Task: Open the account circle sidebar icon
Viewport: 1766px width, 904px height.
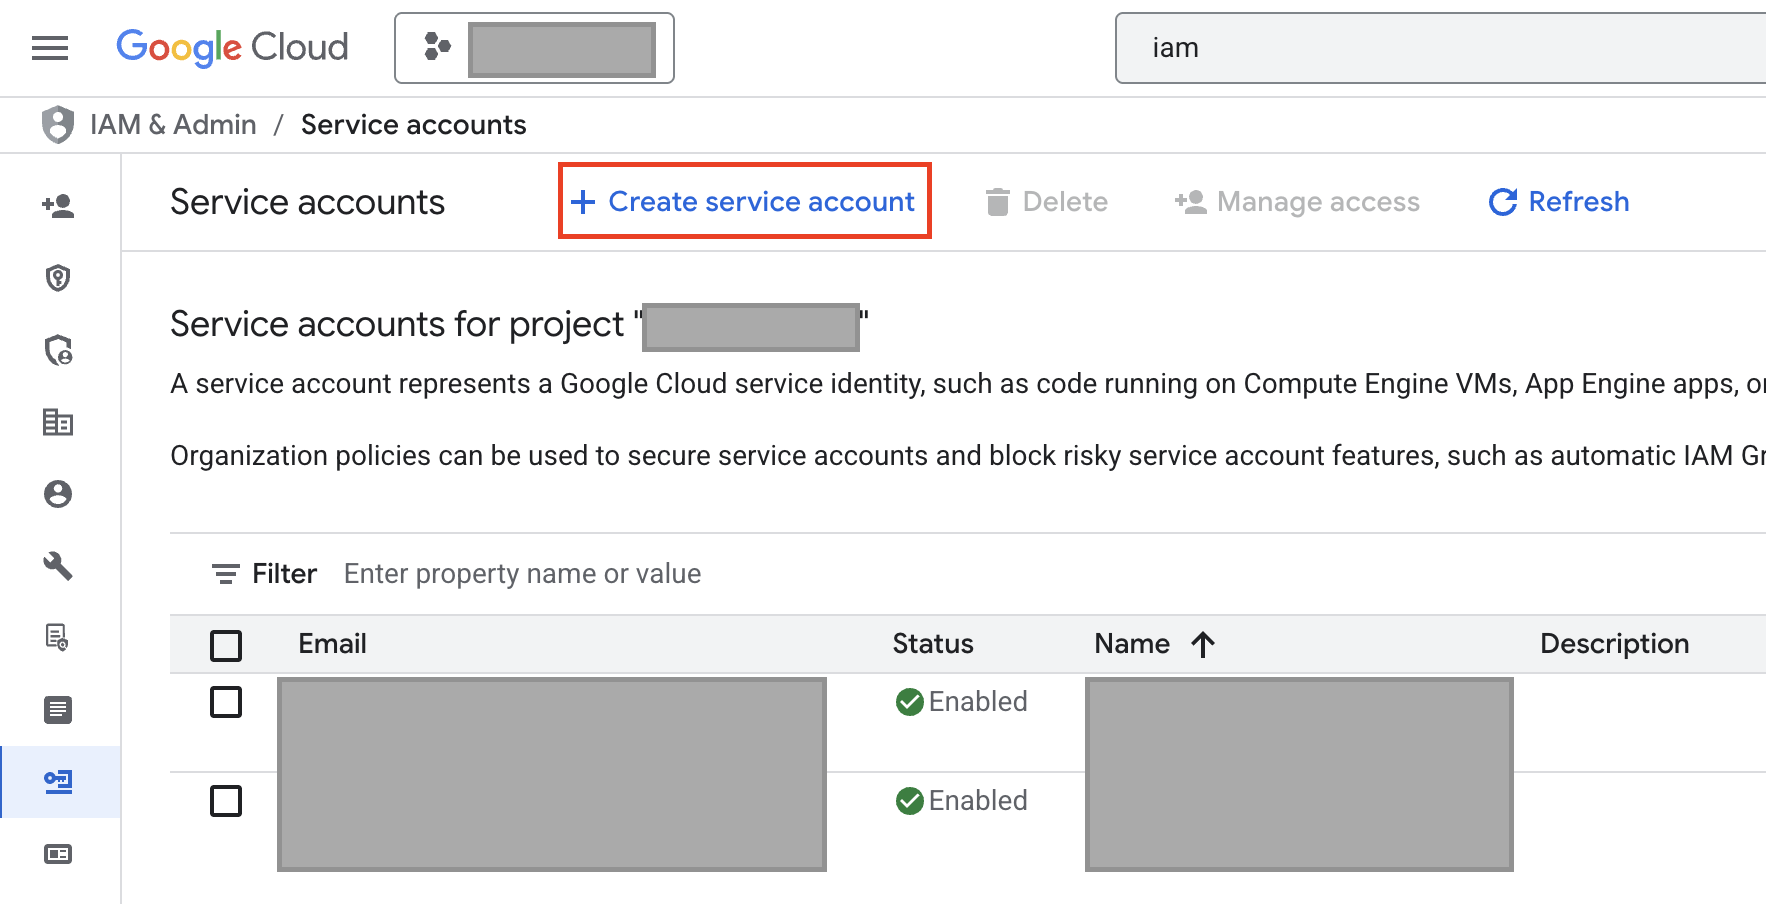Action: [58, 494]
